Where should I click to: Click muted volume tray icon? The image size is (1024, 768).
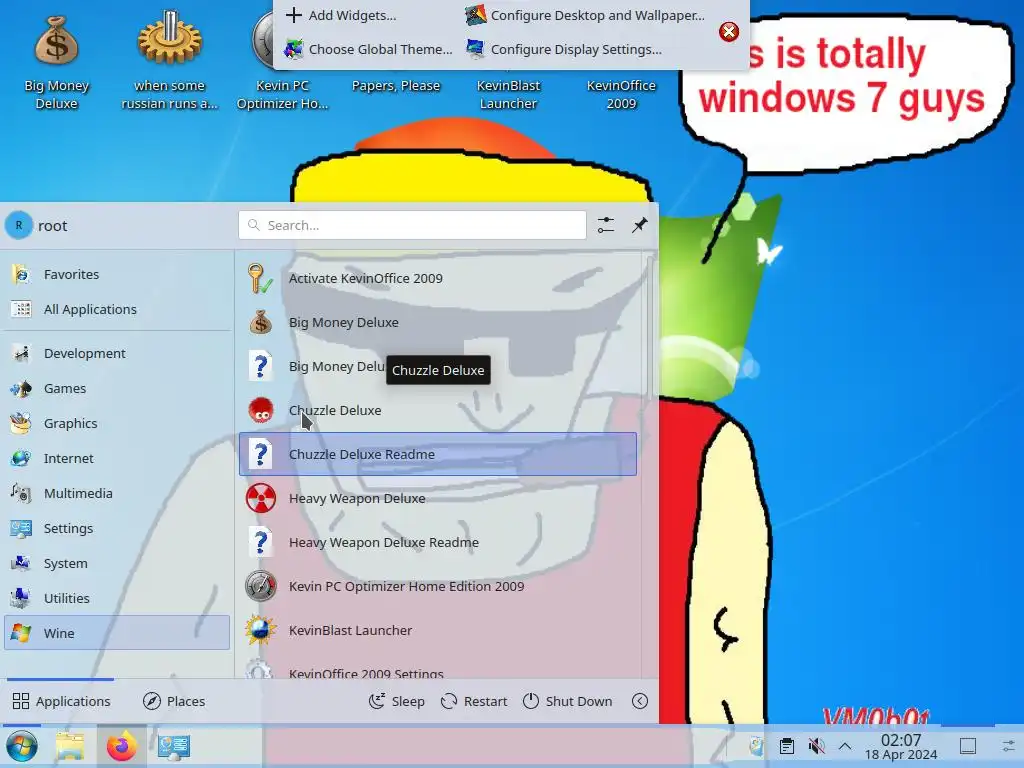click(x=816, y=746)
